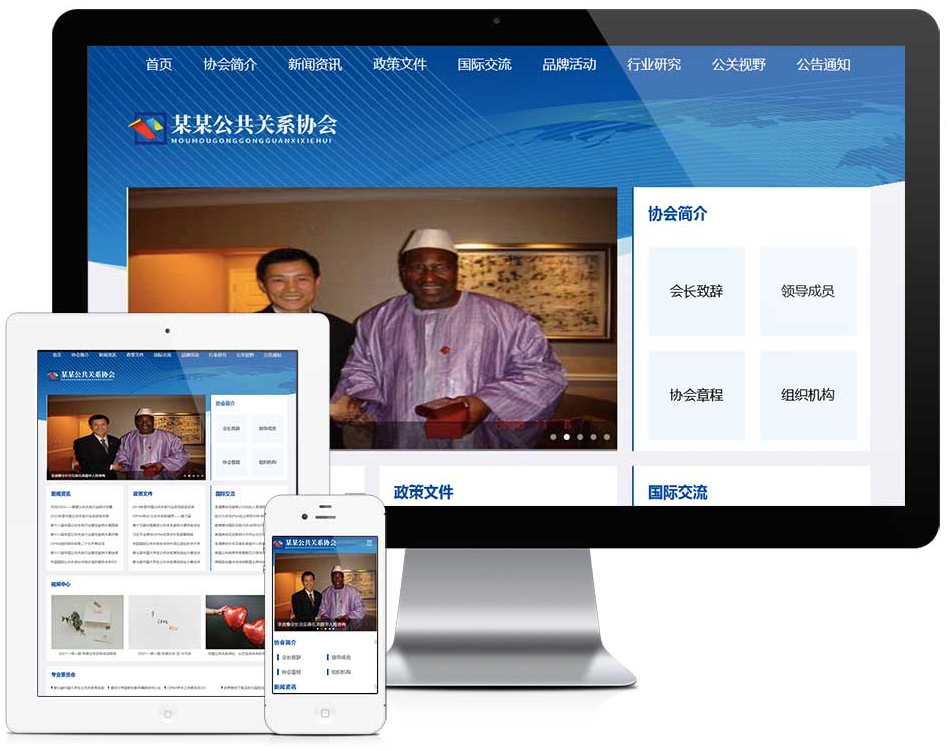Click the association logo on the tablet screen
The width and height of the screenshot is (948, 751).
(x=81, y=375)
